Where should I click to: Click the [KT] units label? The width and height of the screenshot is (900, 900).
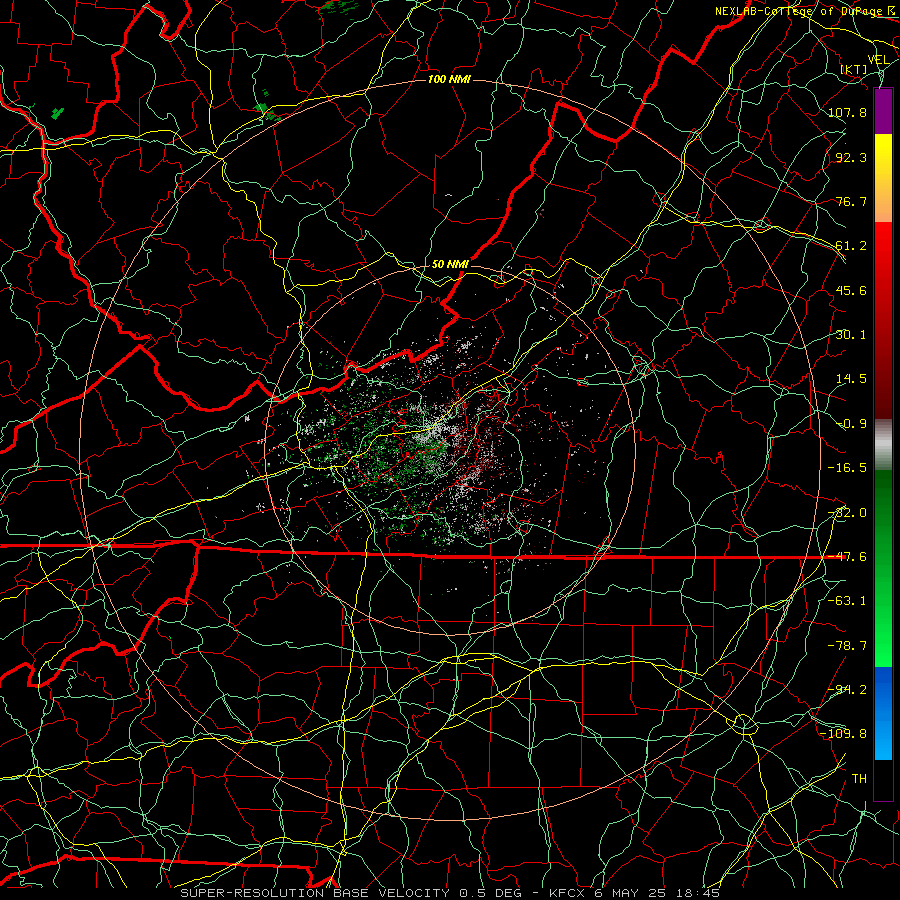pyautogui.click(x=854, y=69)
